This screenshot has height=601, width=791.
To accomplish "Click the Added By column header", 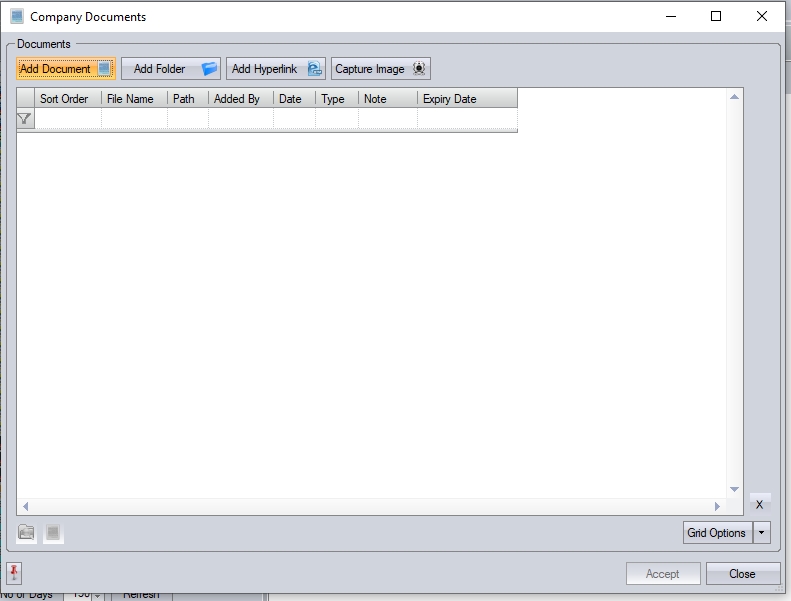I will point(241,98).
